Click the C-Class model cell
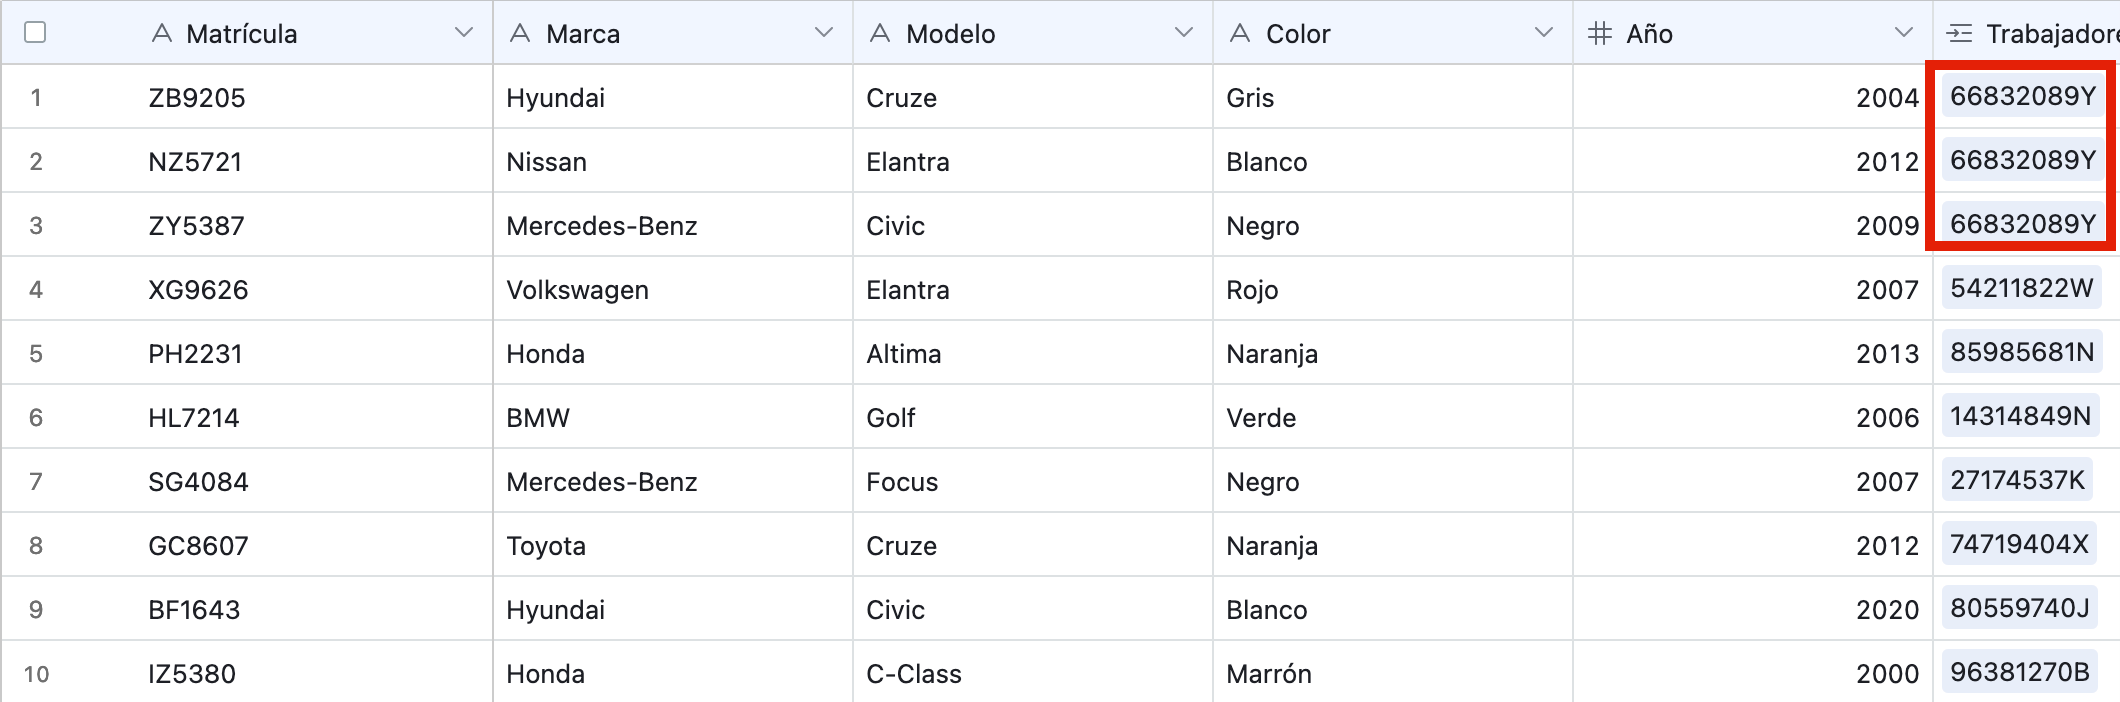The image size is (2120, 702). [x=914, y=674]
